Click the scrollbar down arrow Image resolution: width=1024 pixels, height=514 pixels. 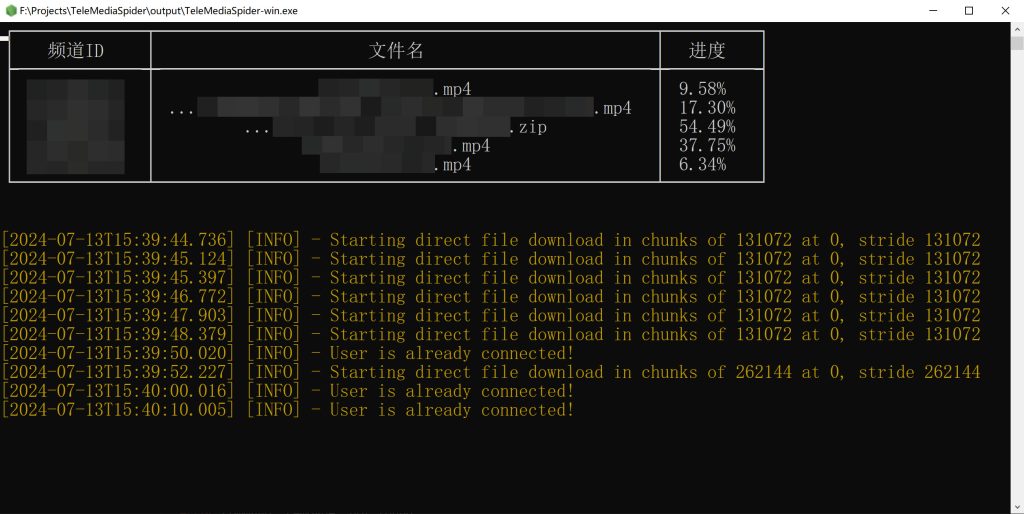click(1016, 506)
